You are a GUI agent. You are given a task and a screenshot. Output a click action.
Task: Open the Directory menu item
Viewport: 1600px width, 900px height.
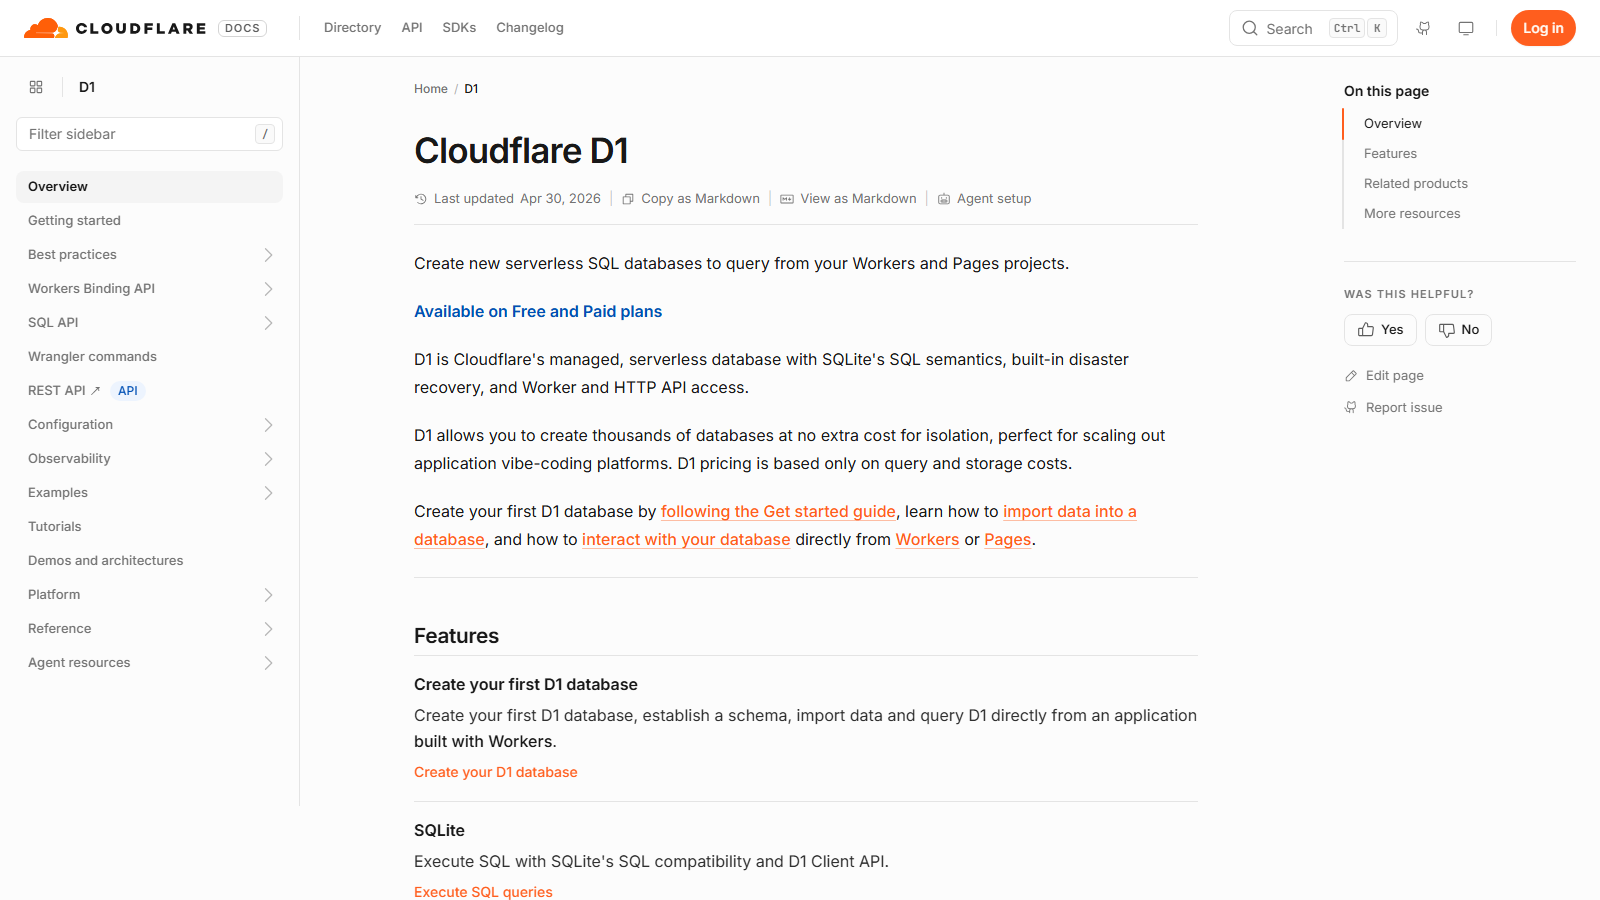click(x=352, y=28)
